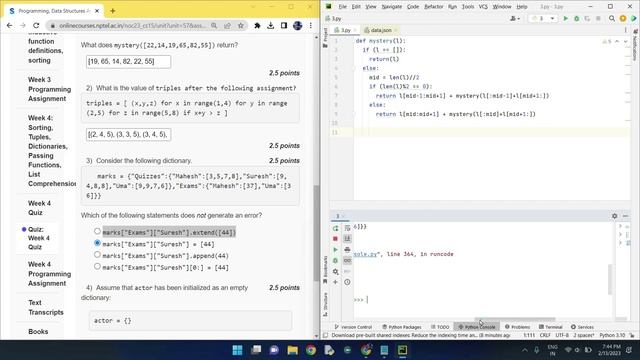Click console vertical scrollbar thumb
Image resolution: width=640 pixels, height=360 pixels.
(610, 279)
